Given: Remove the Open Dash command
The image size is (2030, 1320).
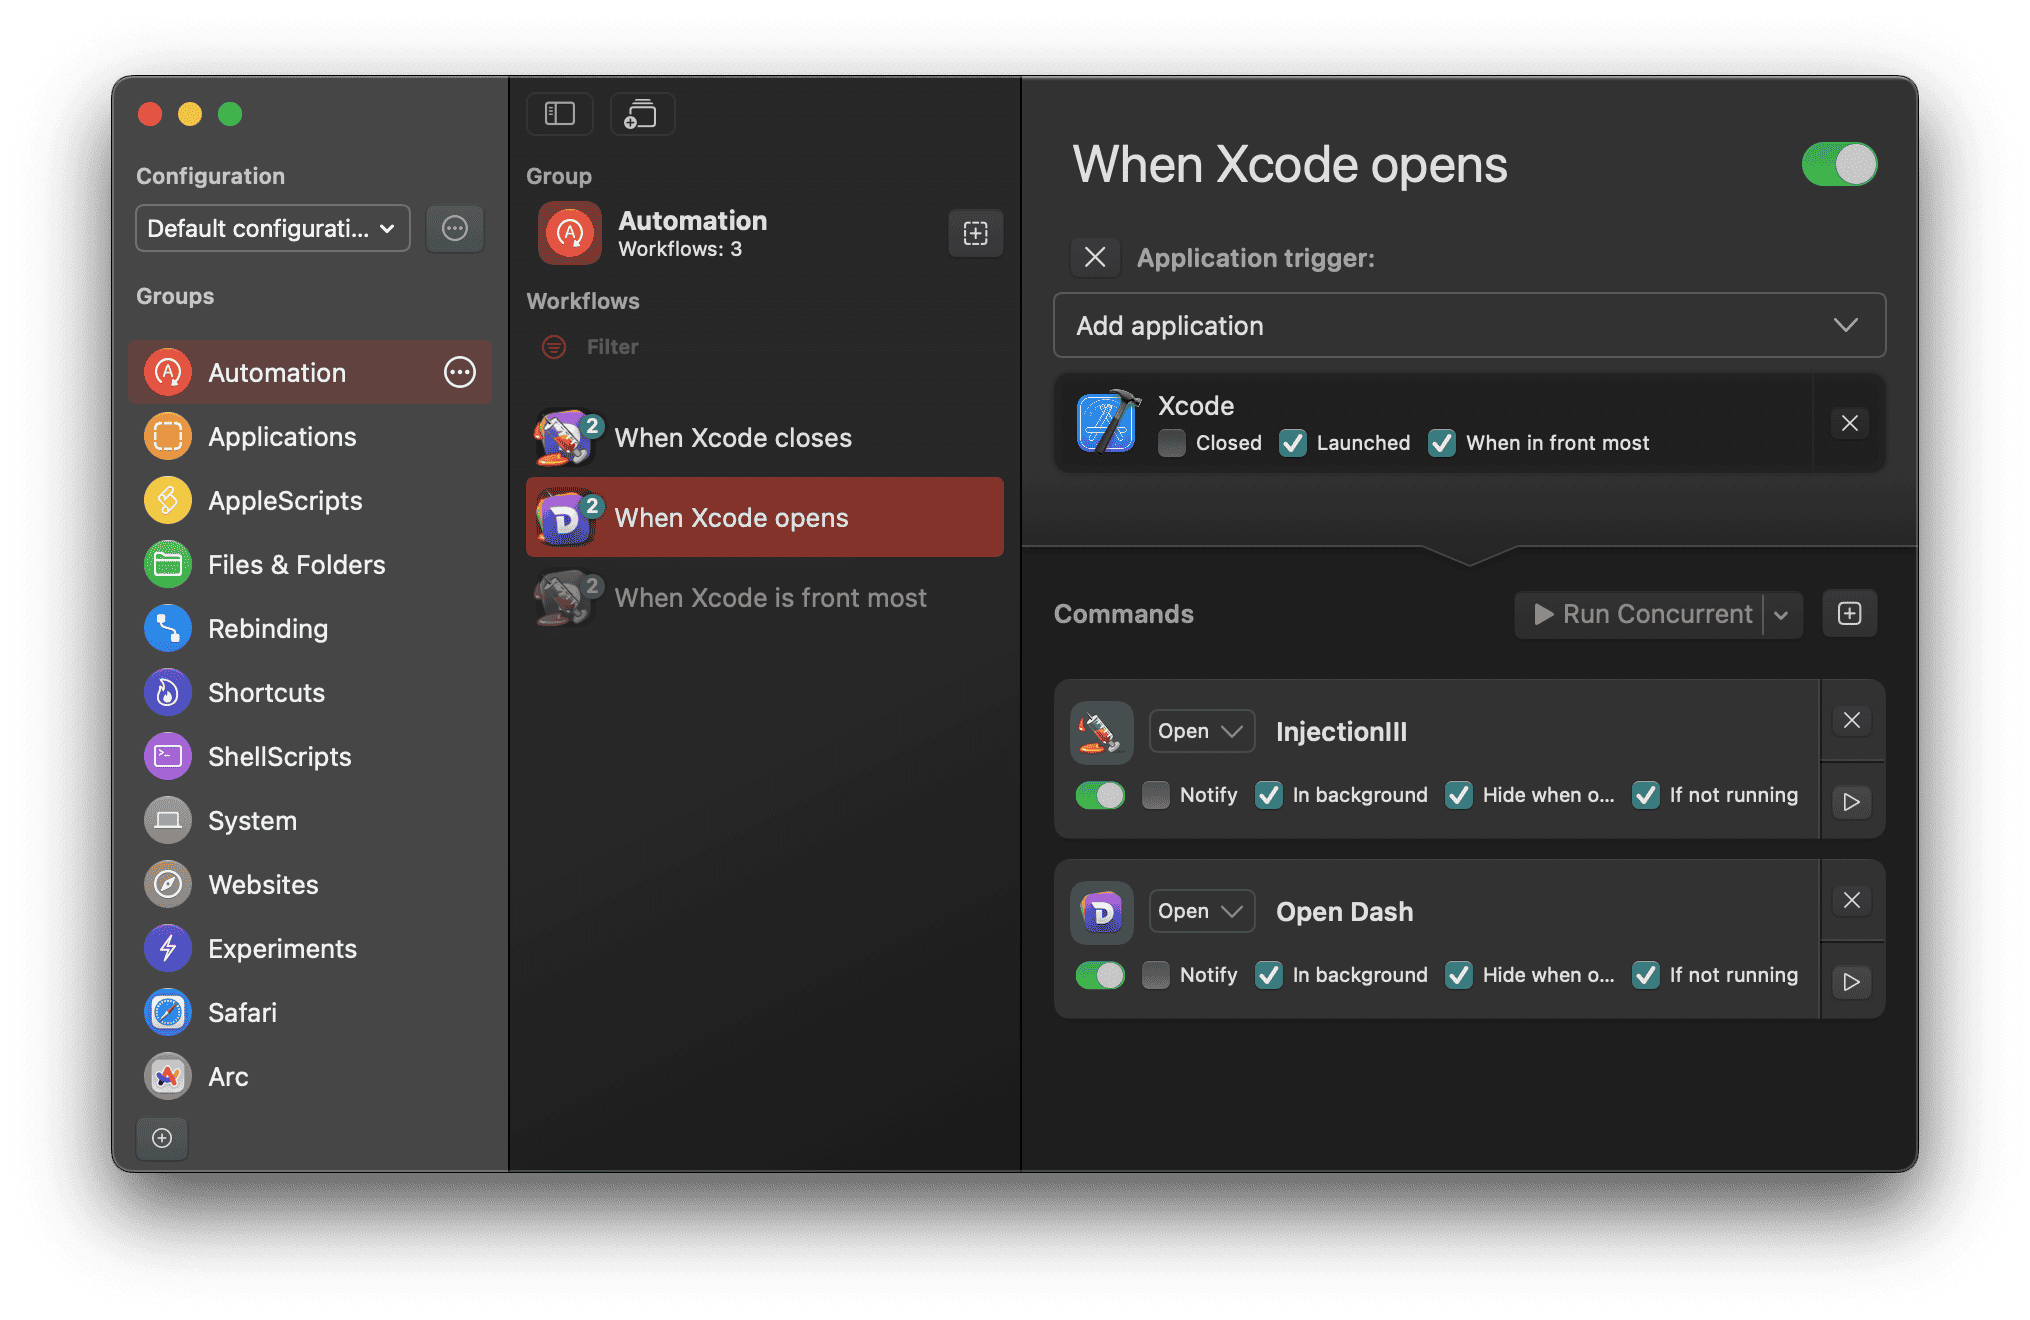Looking at the screenshot, I should [1851, 900].
